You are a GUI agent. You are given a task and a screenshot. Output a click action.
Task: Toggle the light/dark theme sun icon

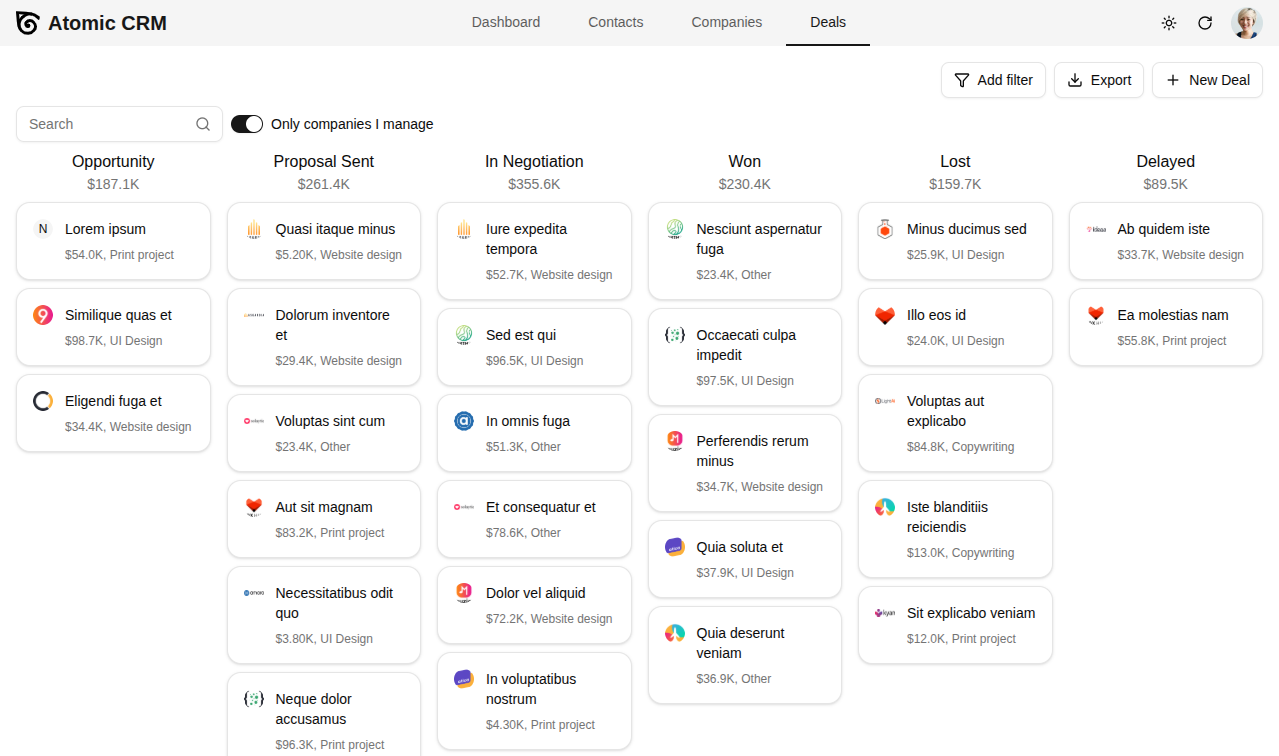click(x=1168, y=23)
